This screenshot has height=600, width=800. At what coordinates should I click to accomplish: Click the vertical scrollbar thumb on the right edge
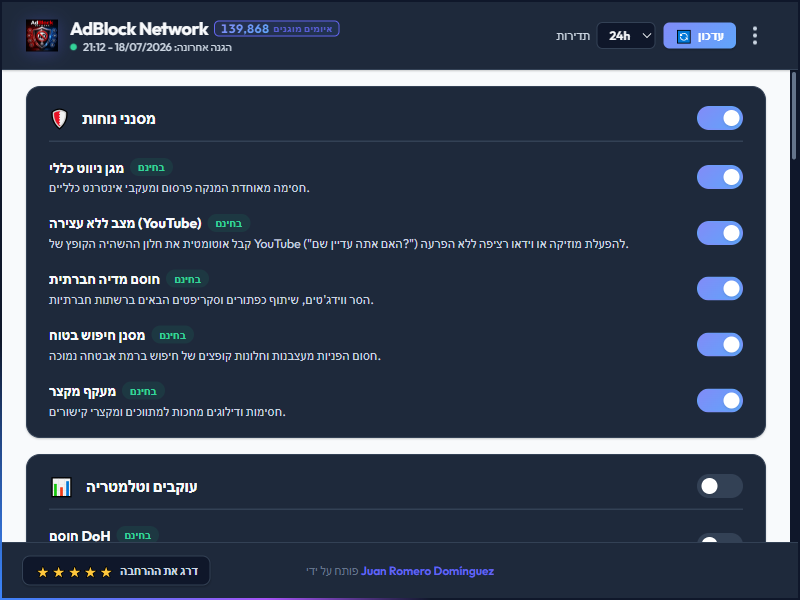pos(794,116)
